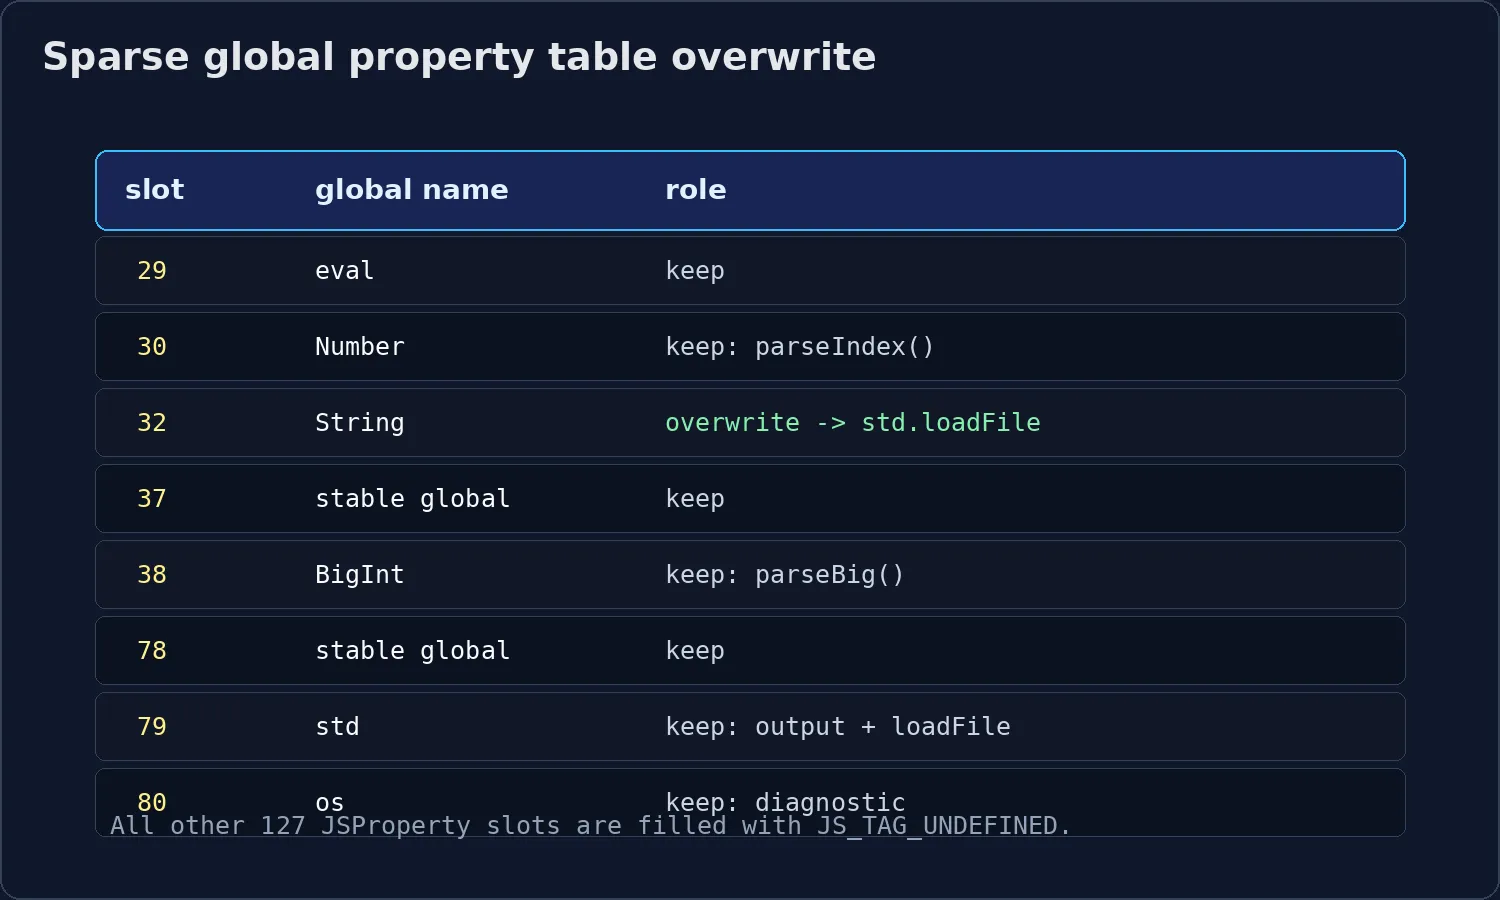1500x900 pixels.
Task: Click the 'String' global name cell
Action: point(360,423)
